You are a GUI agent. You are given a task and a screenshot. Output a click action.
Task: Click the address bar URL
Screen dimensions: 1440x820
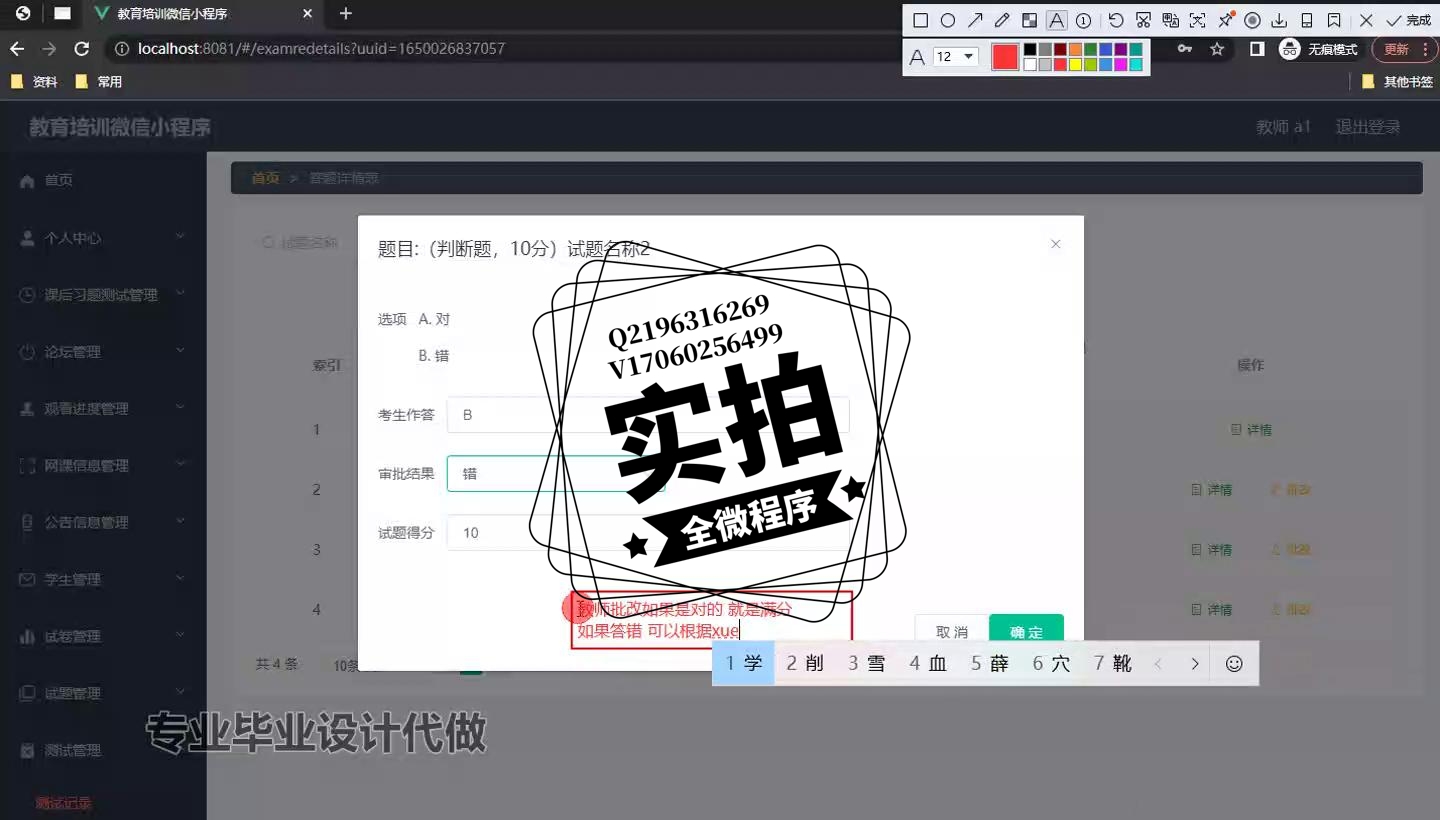click(321, 49)
